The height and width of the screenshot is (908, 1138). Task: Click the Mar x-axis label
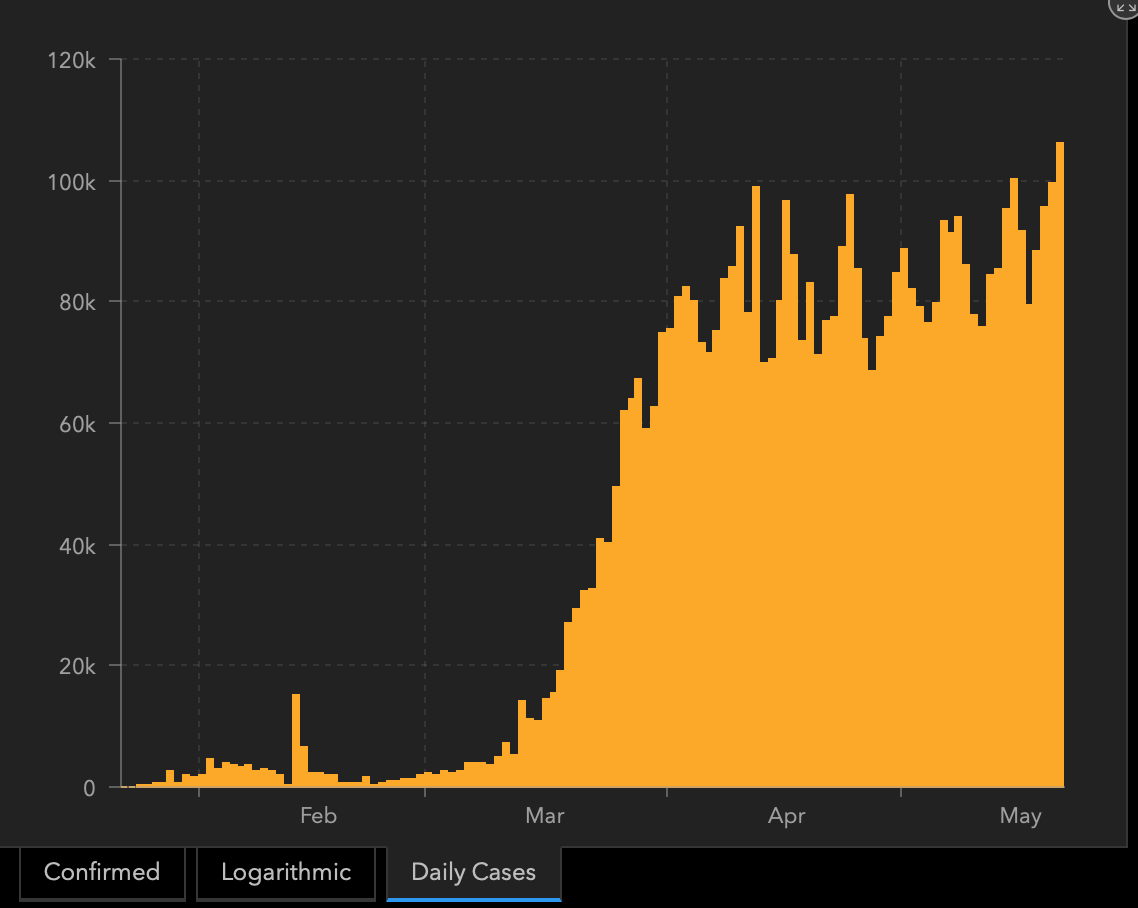click(544, 816)
